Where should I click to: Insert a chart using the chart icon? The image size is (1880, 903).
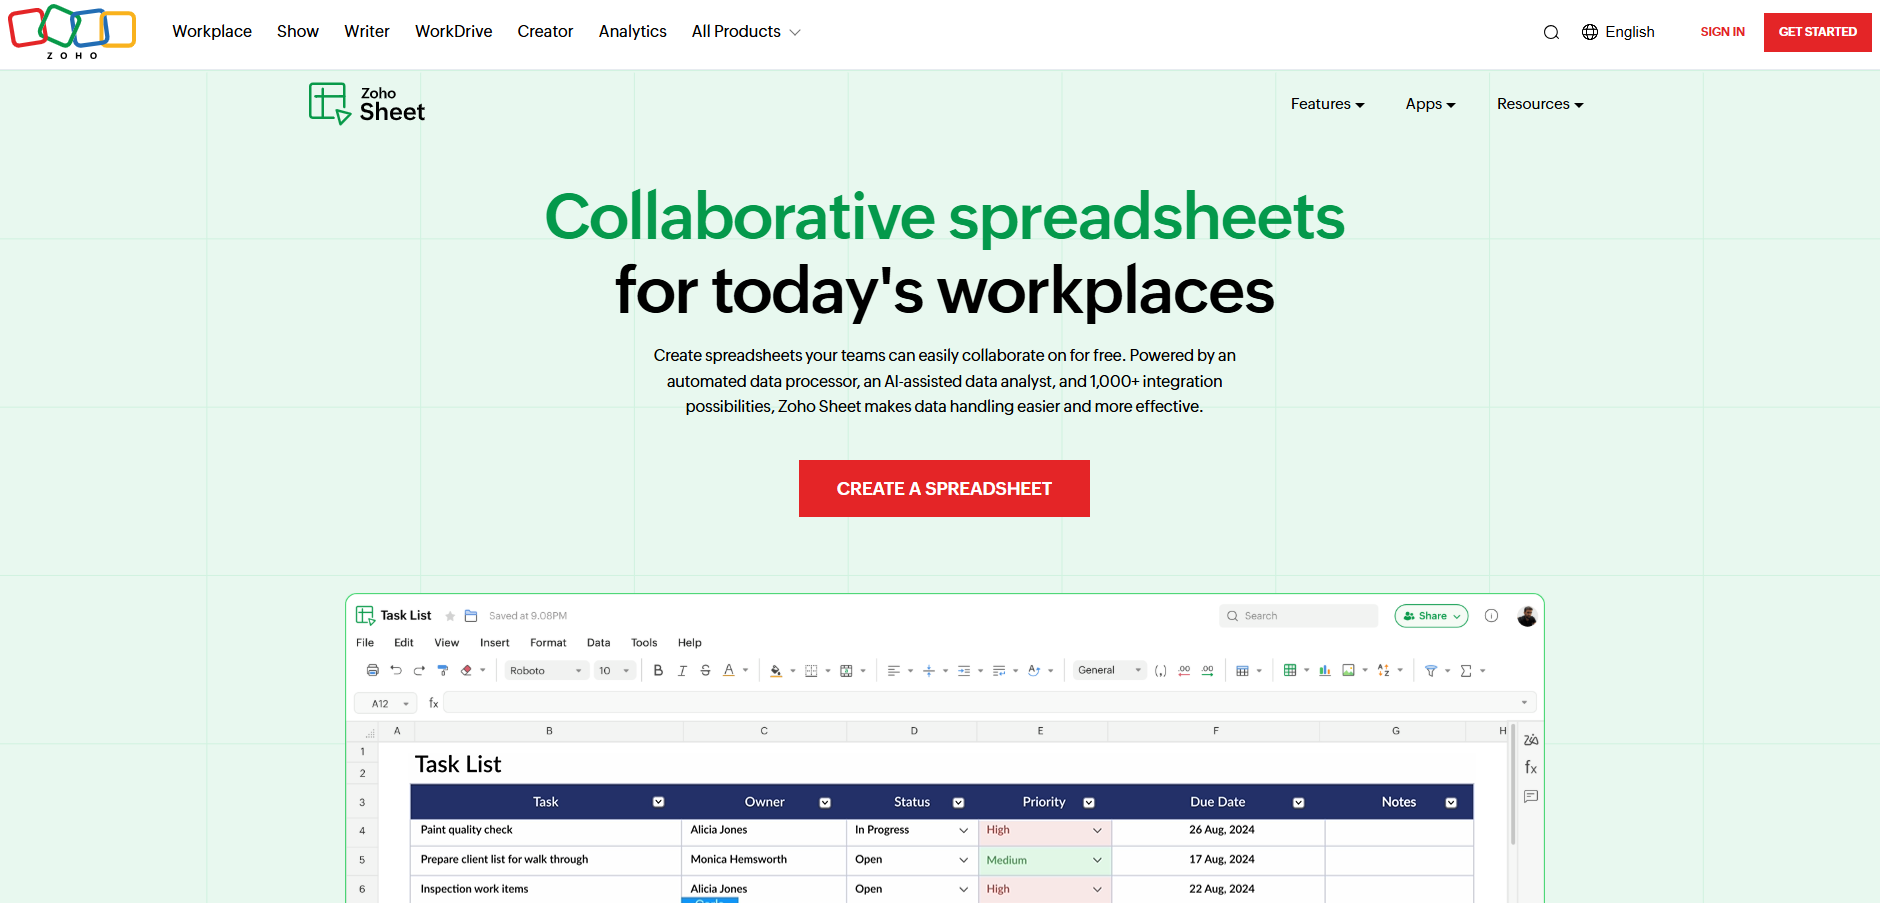coord(1325,670)
